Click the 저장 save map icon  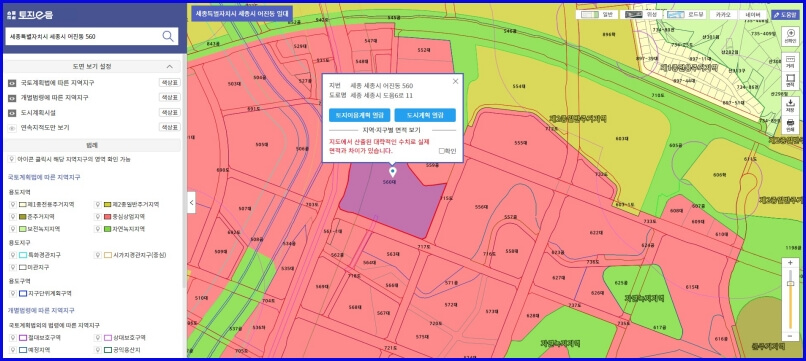(790, 106)
